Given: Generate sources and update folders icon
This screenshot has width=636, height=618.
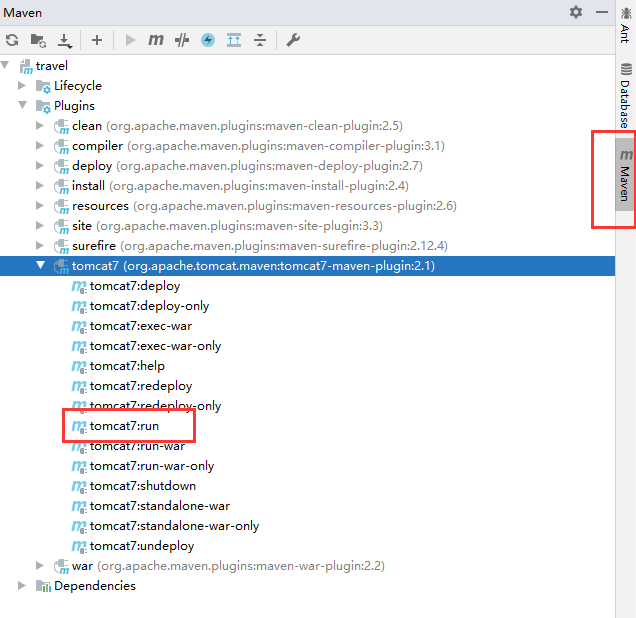Looking at the screenshot, I should pos(38,40).
